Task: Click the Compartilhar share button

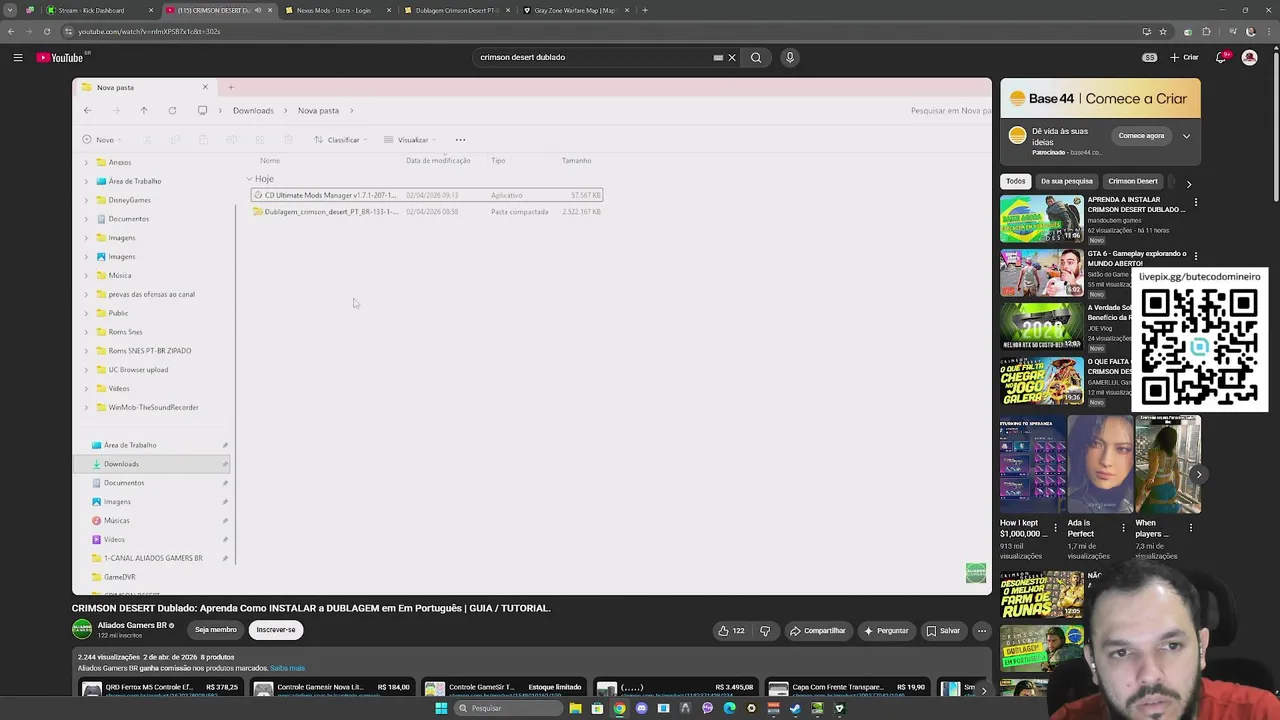Action: click(817, 631)
